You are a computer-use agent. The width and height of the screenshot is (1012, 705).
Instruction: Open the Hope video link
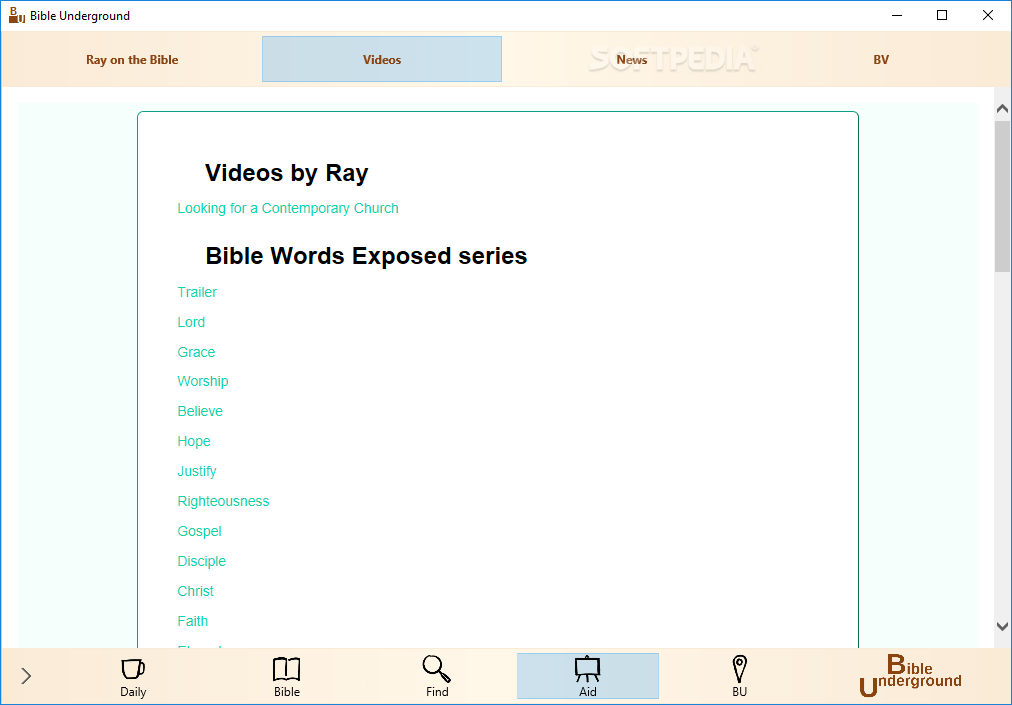point(194,442)
